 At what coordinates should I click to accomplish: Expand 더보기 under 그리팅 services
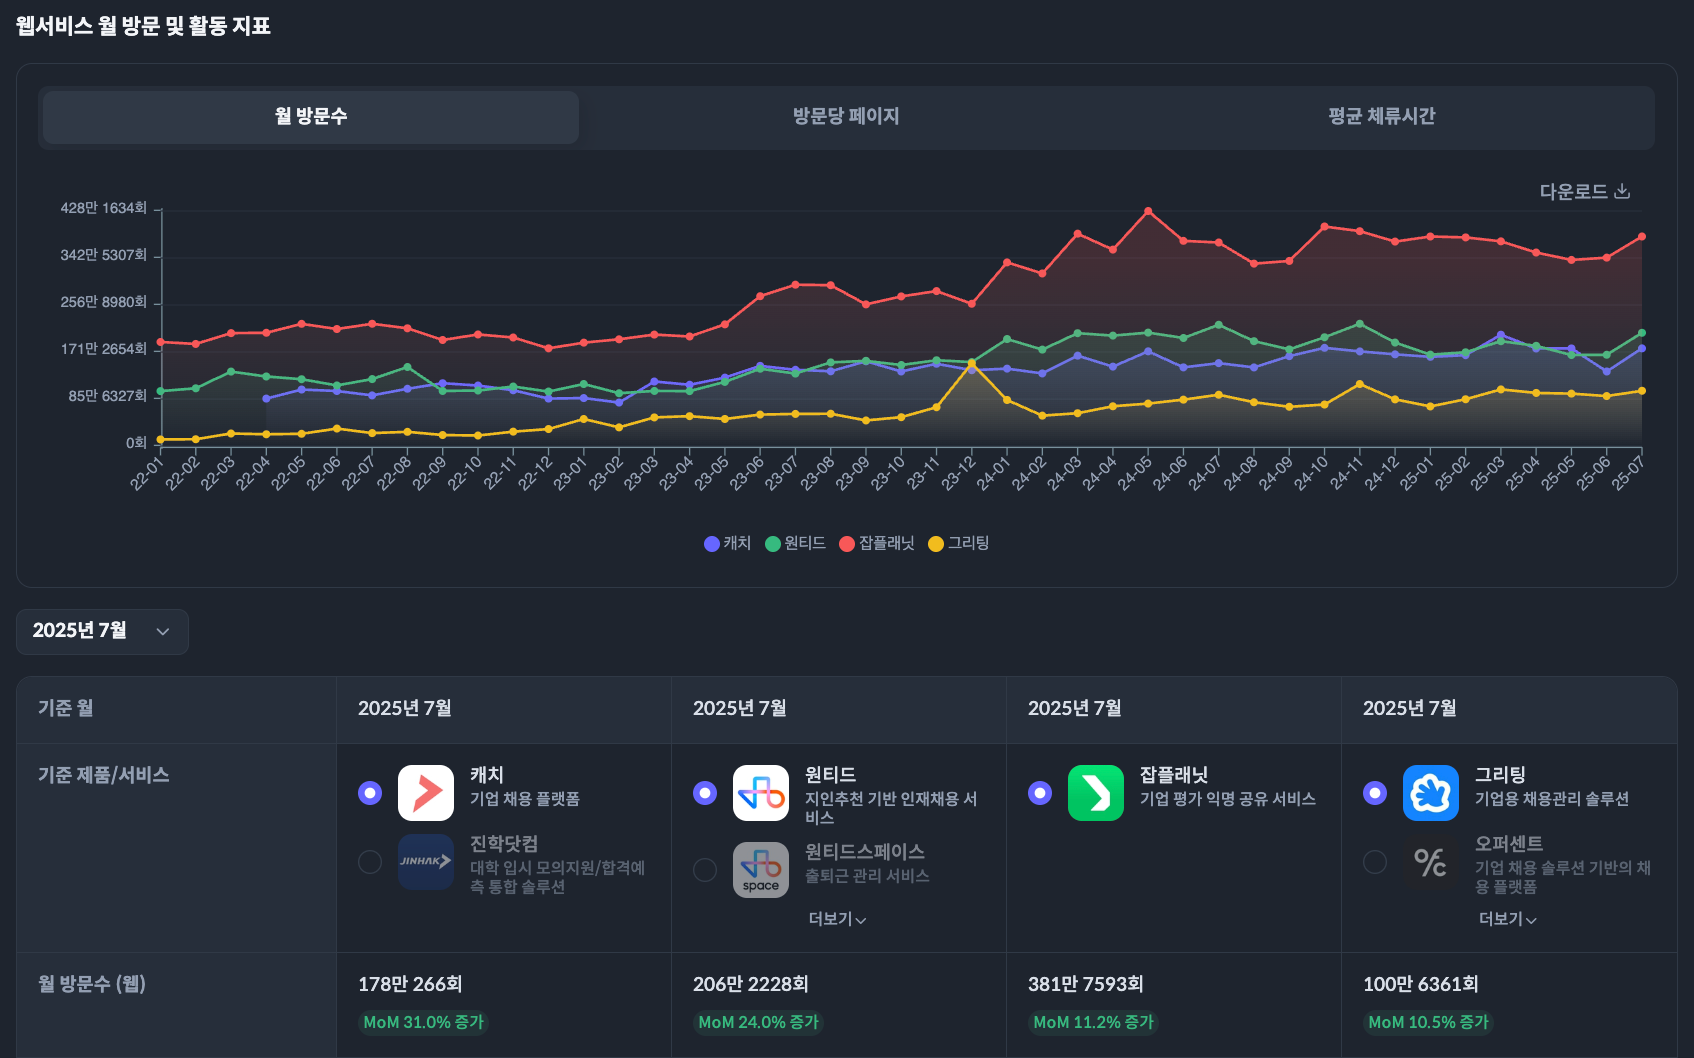(x=1507, y=919)
